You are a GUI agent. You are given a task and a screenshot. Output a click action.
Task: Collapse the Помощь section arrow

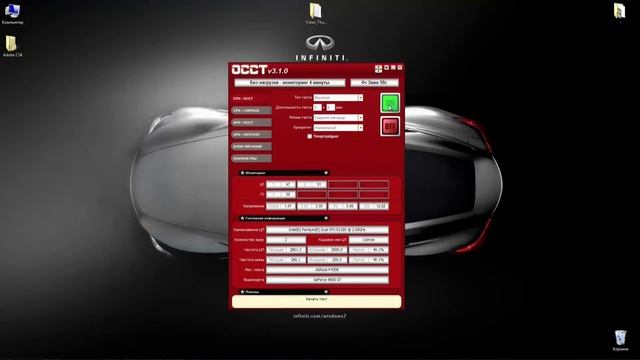(326, 292)
